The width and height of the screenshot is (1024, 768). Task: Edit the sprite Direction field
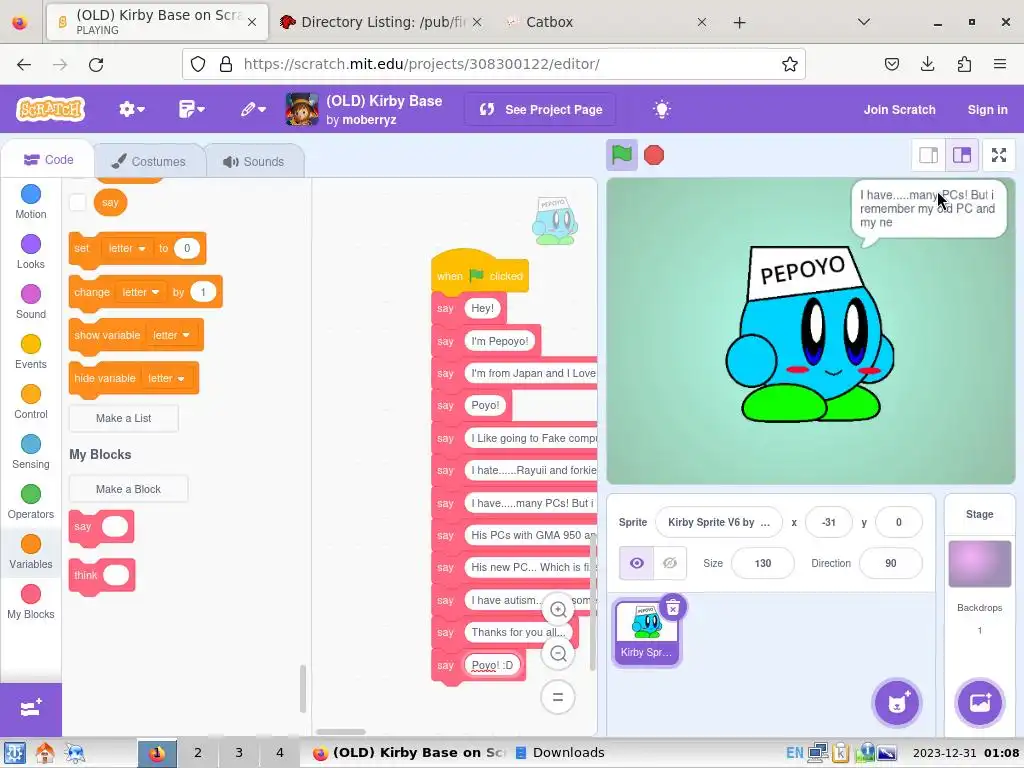click(x=891, y=563)
